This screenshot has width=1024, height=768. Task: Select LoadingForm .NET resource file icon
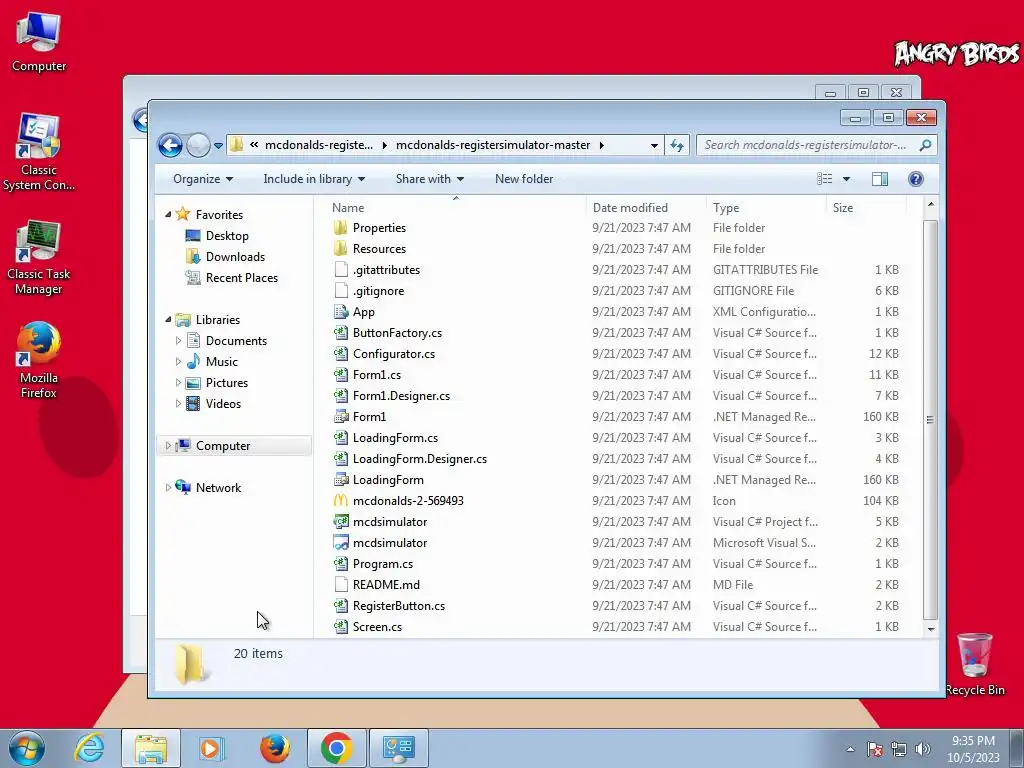341,479
